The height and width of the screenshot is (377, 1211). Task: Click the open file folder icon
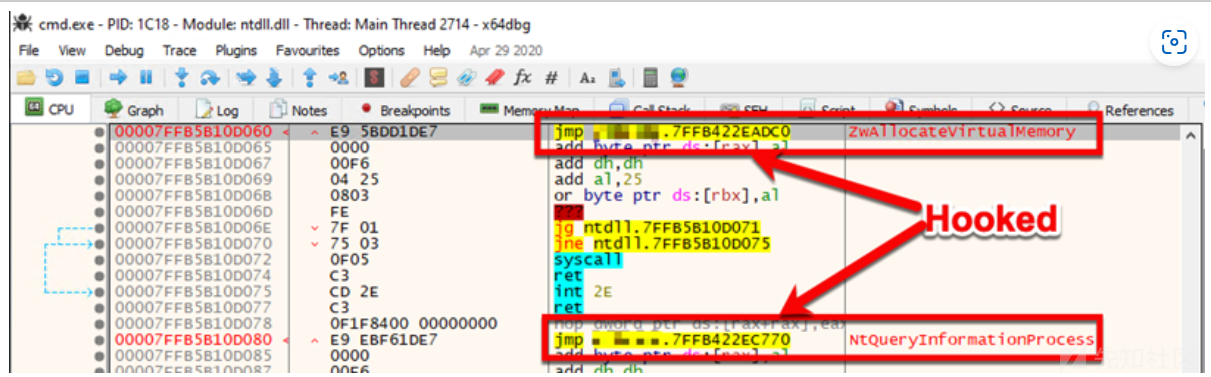tap(26, 77)
